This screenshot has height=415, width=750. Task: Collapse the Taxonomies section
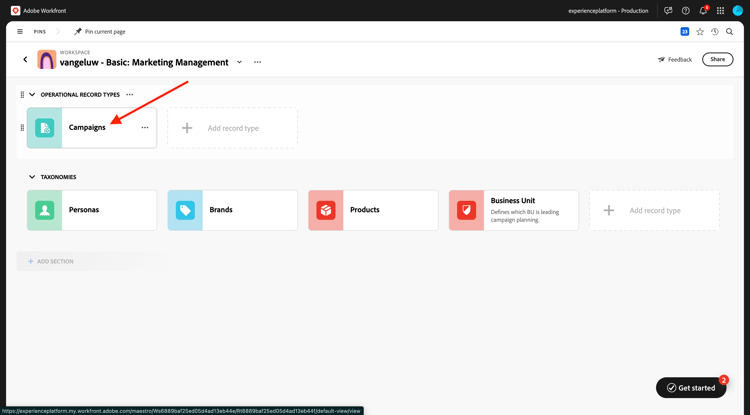pos(32,177)
